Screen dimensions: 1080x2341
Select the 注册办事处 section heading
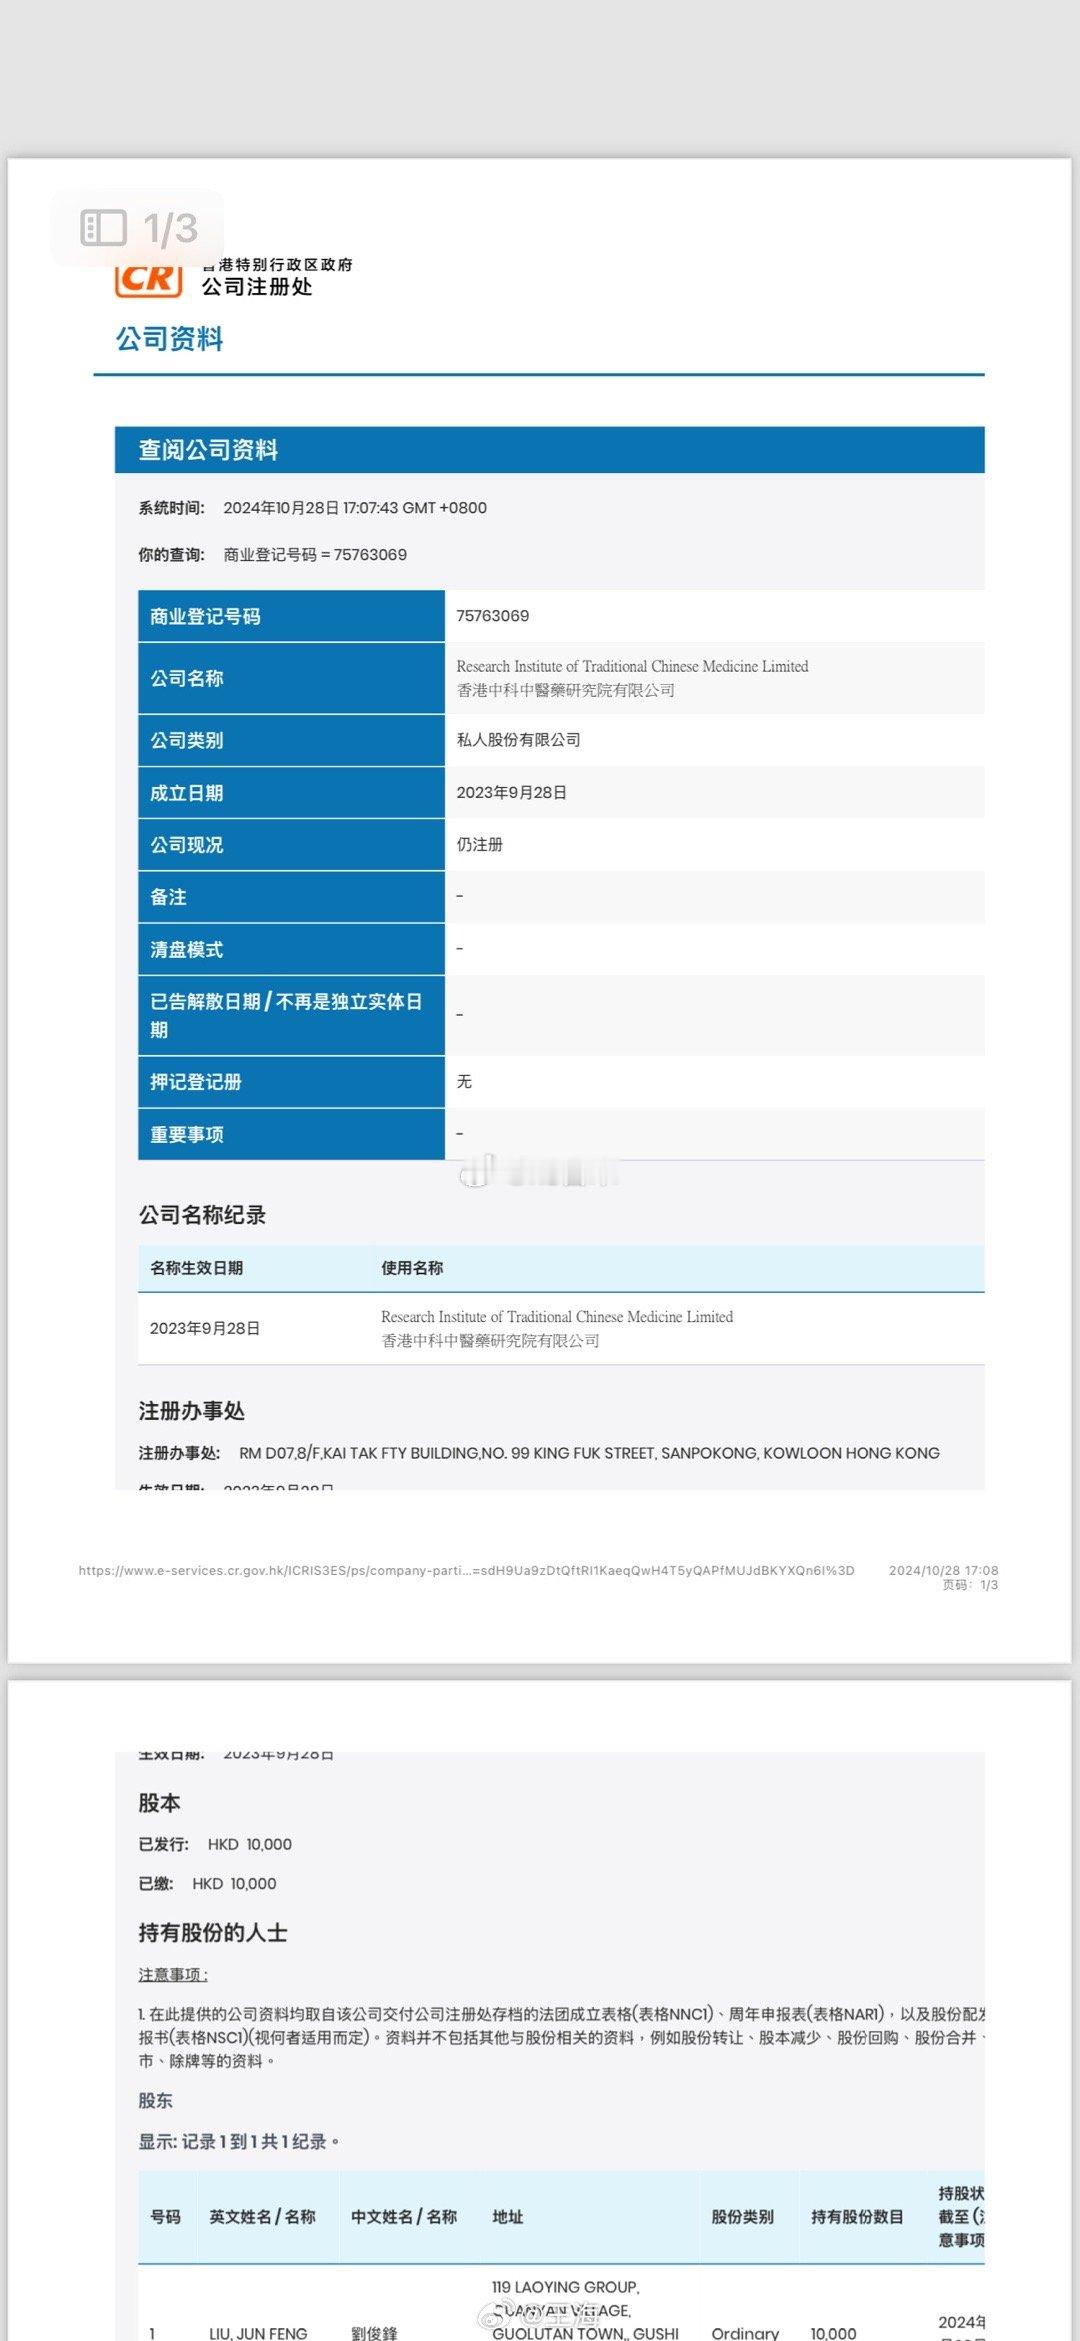point(192,1411)
